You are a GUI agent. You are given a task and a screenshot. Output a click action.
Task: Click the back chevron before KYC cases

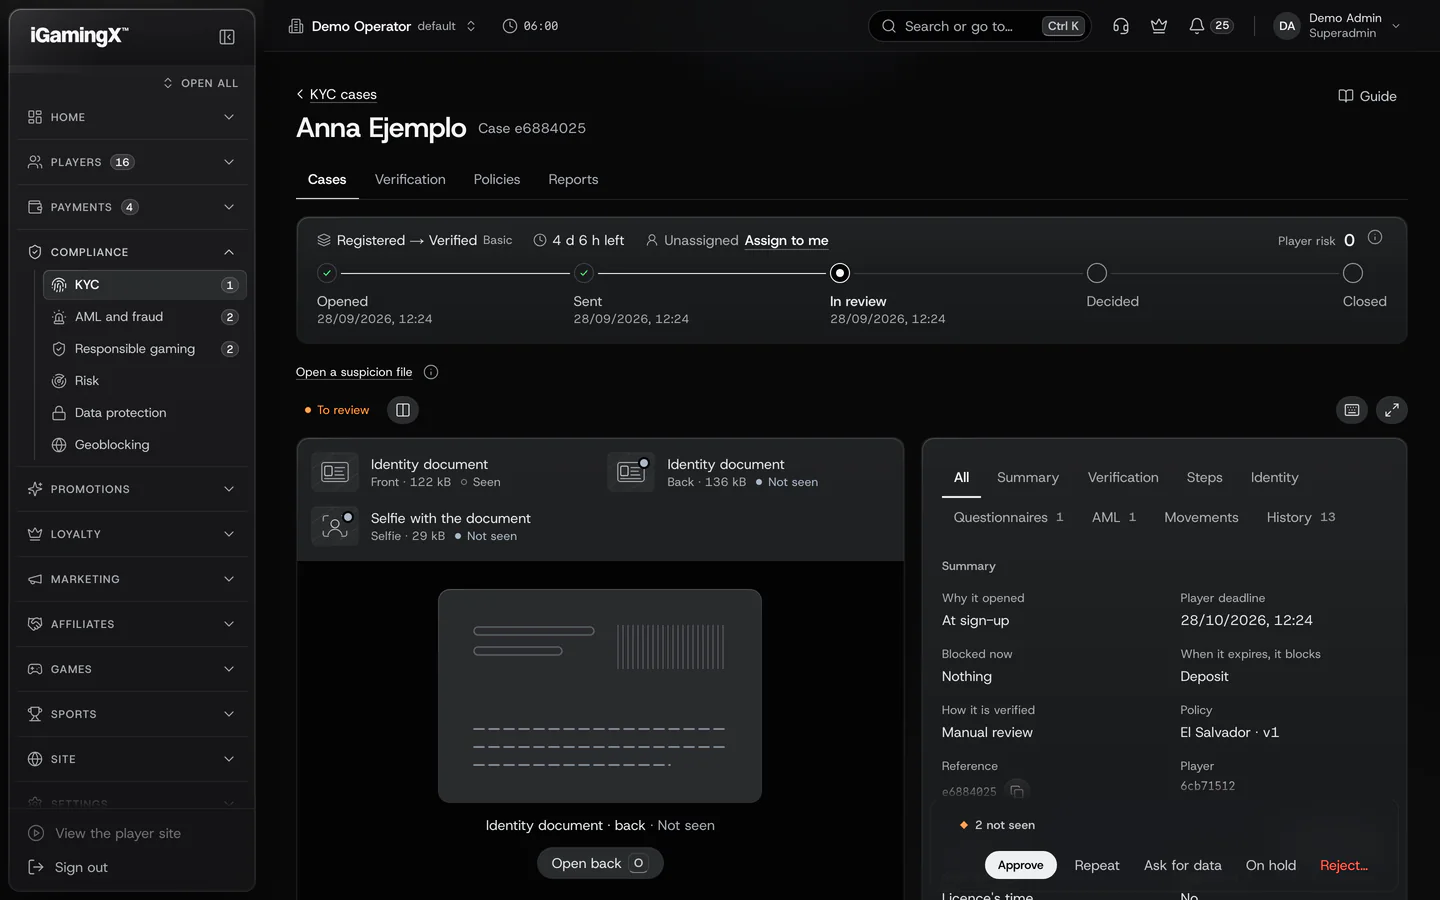pos(300,94)
